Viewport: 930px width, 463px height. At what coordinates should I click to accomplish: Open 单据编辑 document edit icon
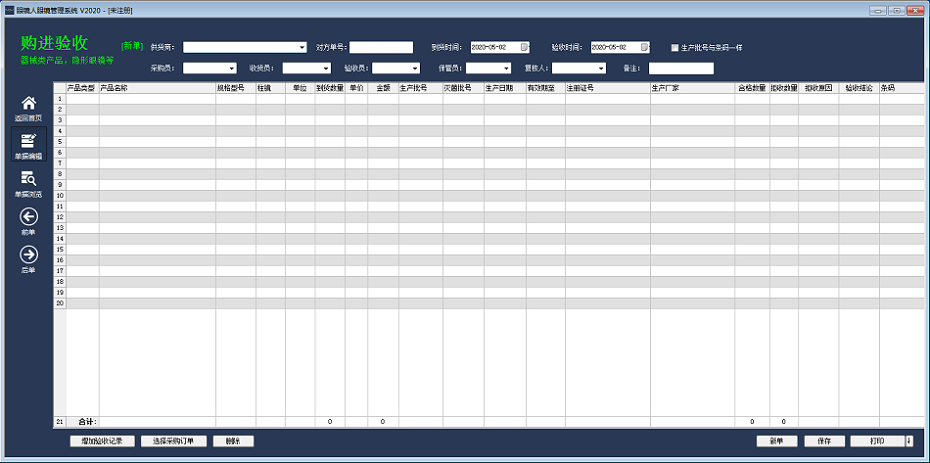tap(29, 142)
